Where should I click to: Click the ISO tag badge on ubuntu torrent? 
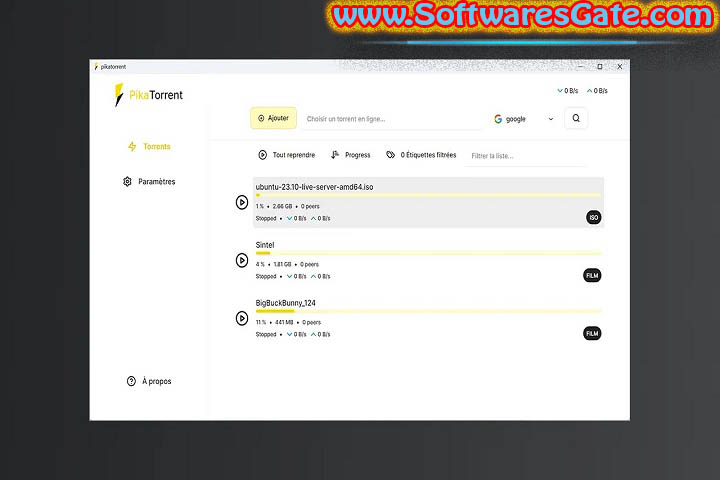[x=594, y=217]
